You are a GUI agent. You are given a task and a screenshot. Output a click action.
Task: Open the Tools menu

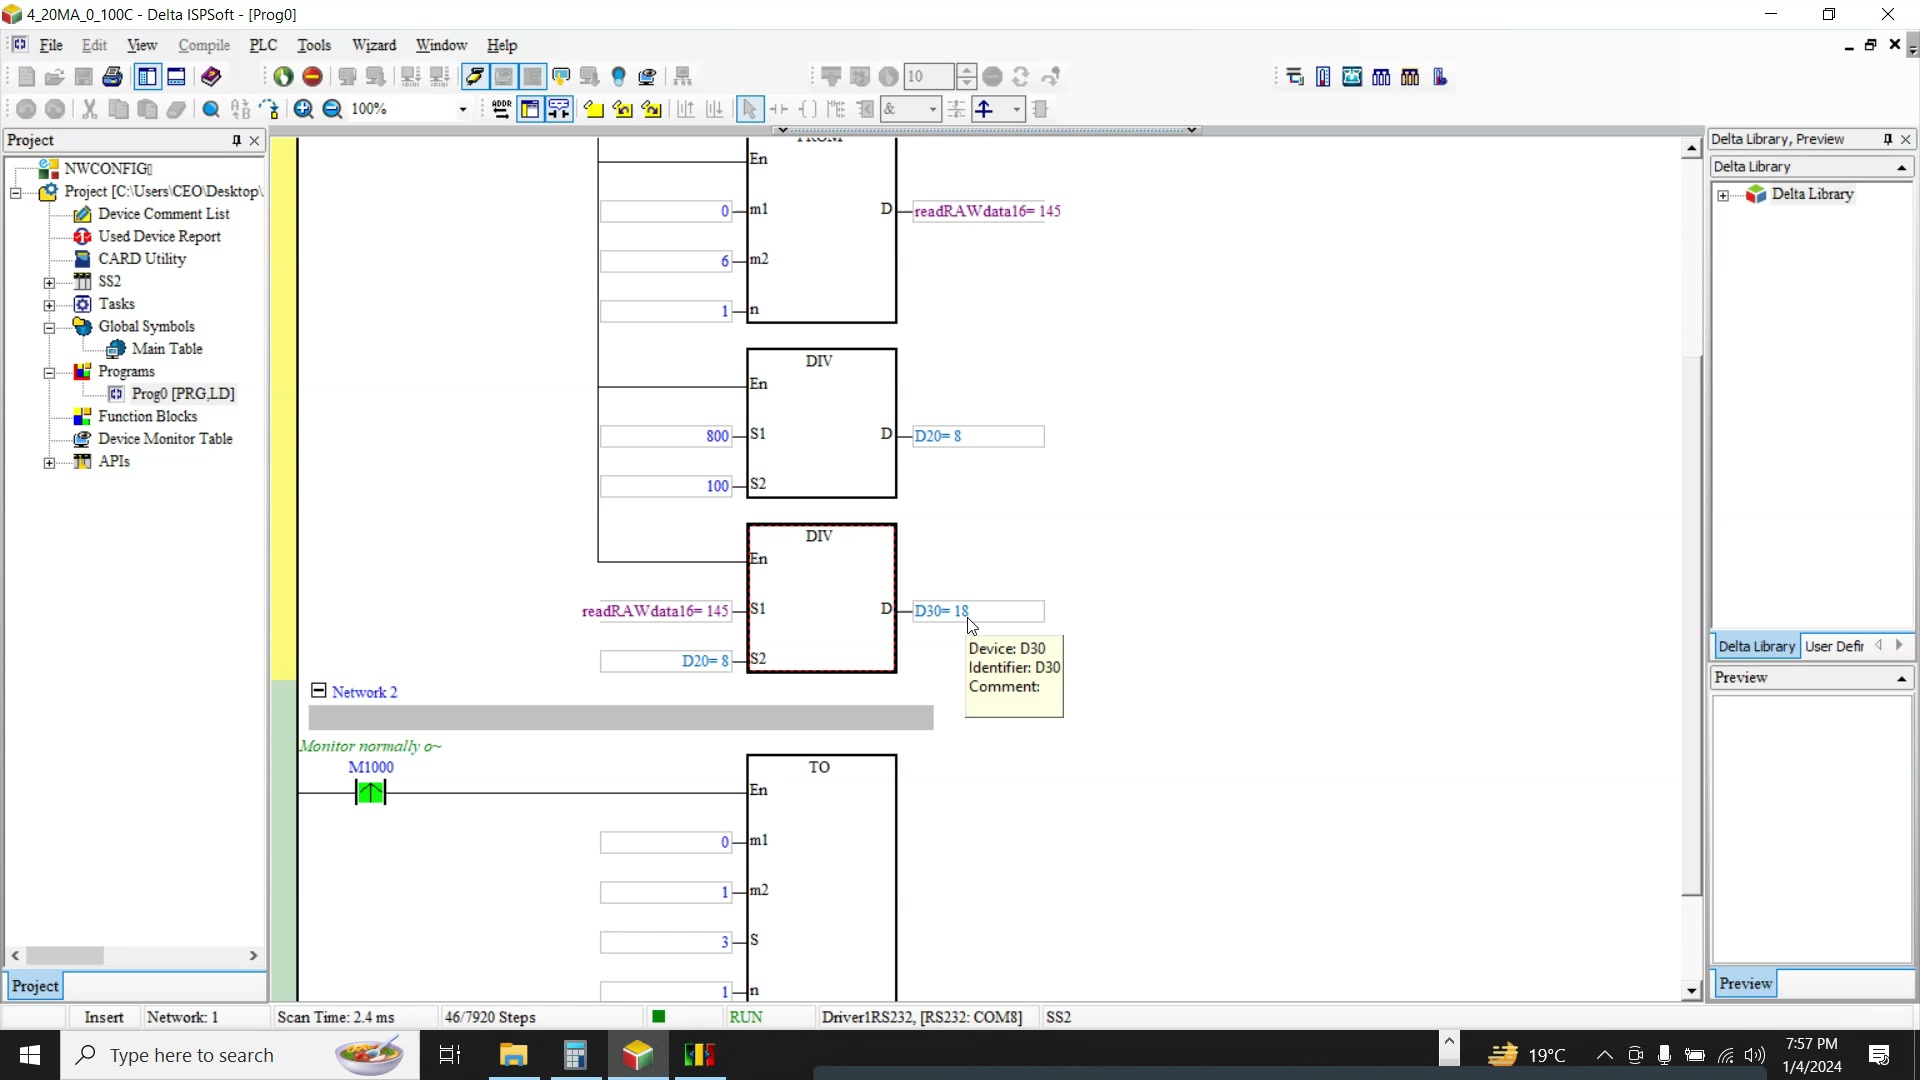click(314, 45)
